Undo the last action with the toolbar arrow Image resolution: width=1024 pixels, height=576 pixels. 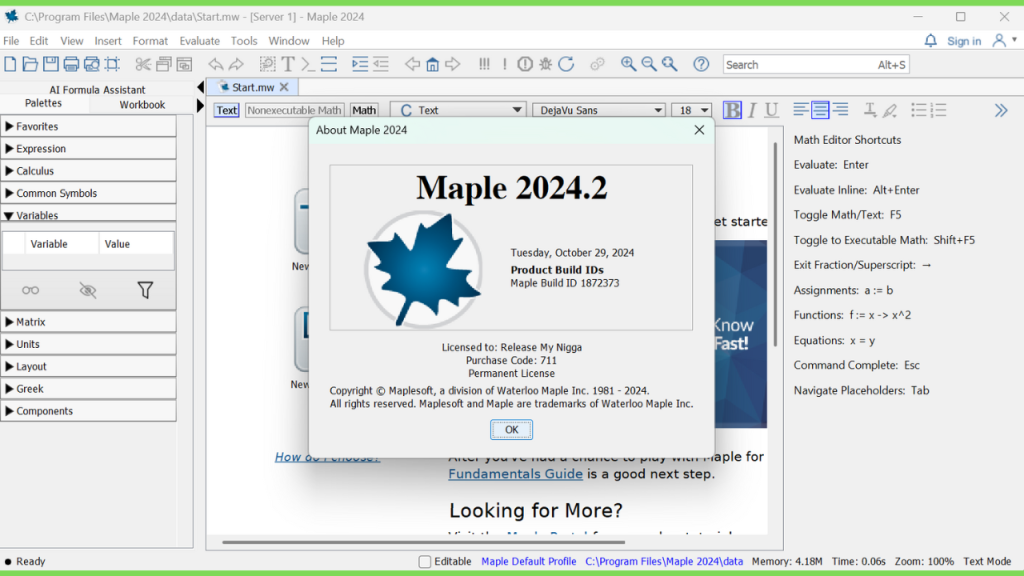pos(216,64)
